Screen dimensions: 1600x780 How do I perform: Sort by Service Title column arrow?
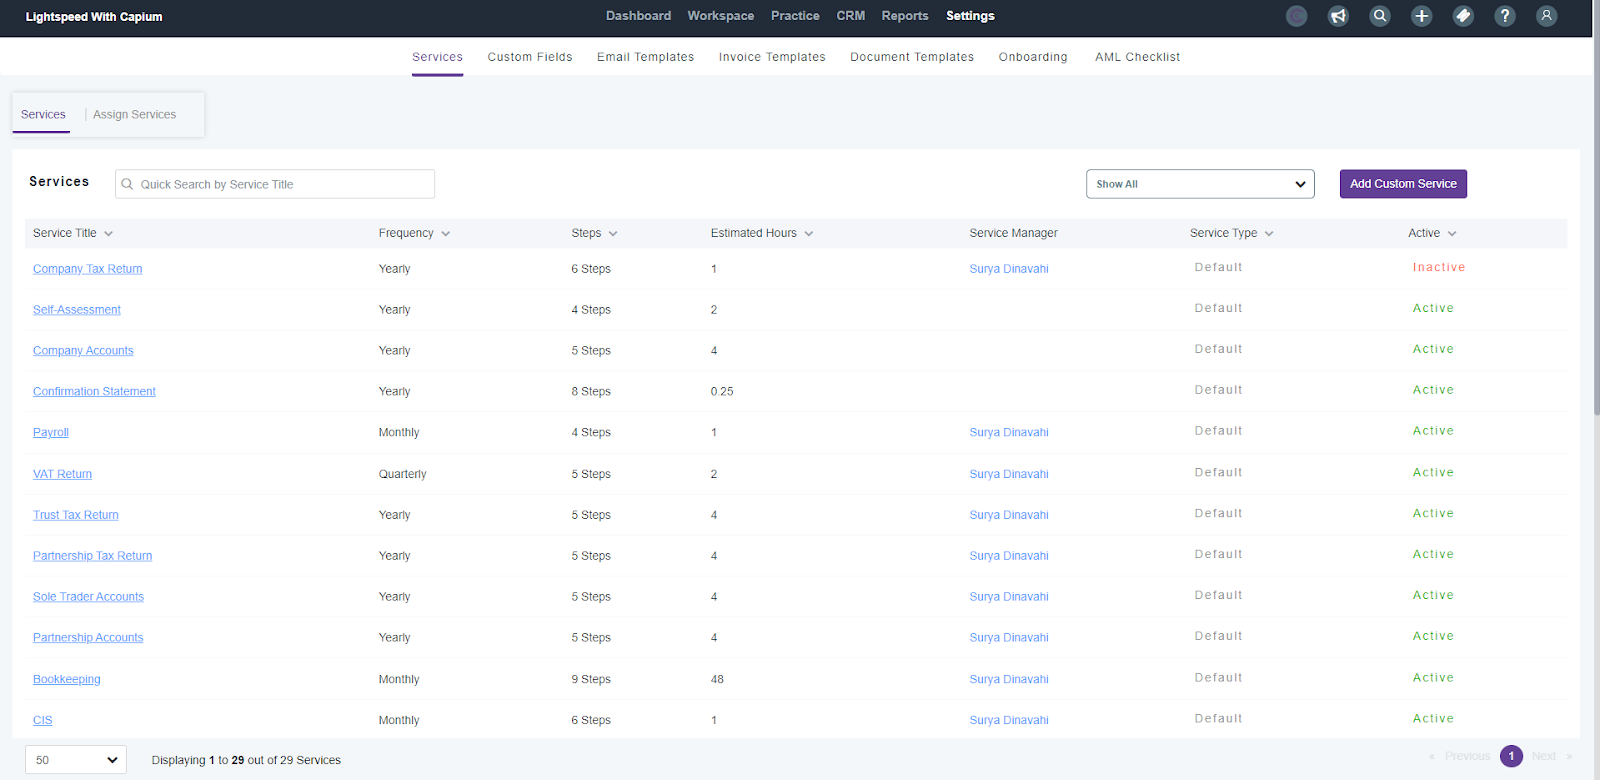click(x=108, y=234)
